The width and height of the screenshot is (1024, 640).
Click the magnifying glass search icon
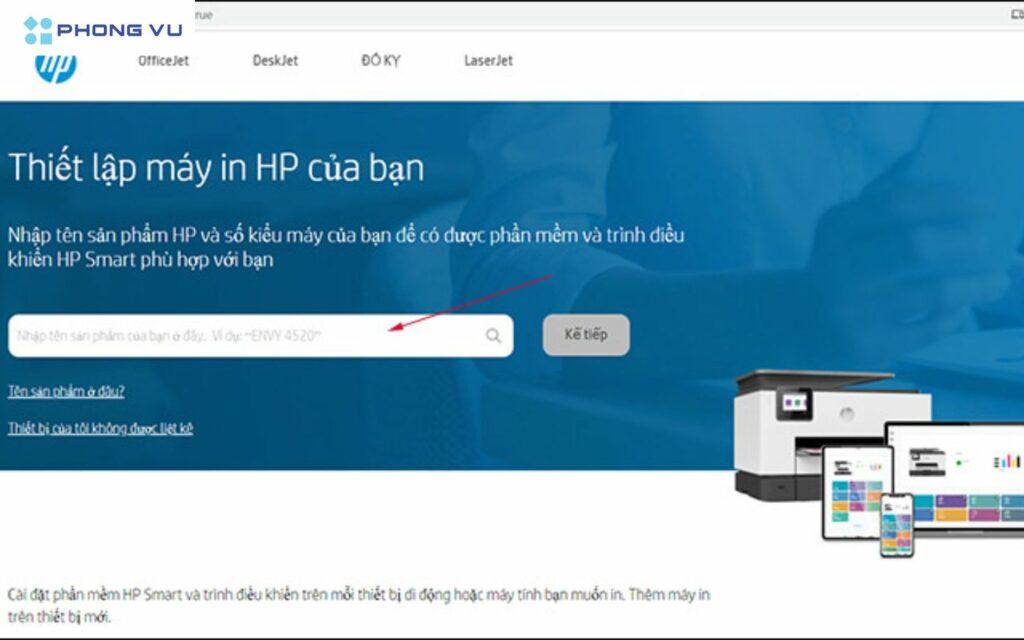pyautogui.click(x=493, y=336)
